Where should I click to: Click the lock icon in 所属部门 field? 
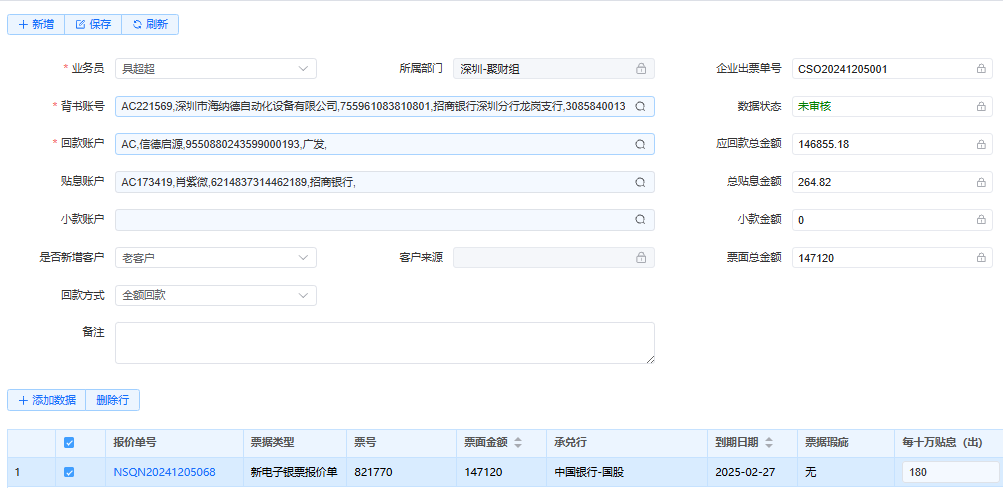click(x=641, y=69)
